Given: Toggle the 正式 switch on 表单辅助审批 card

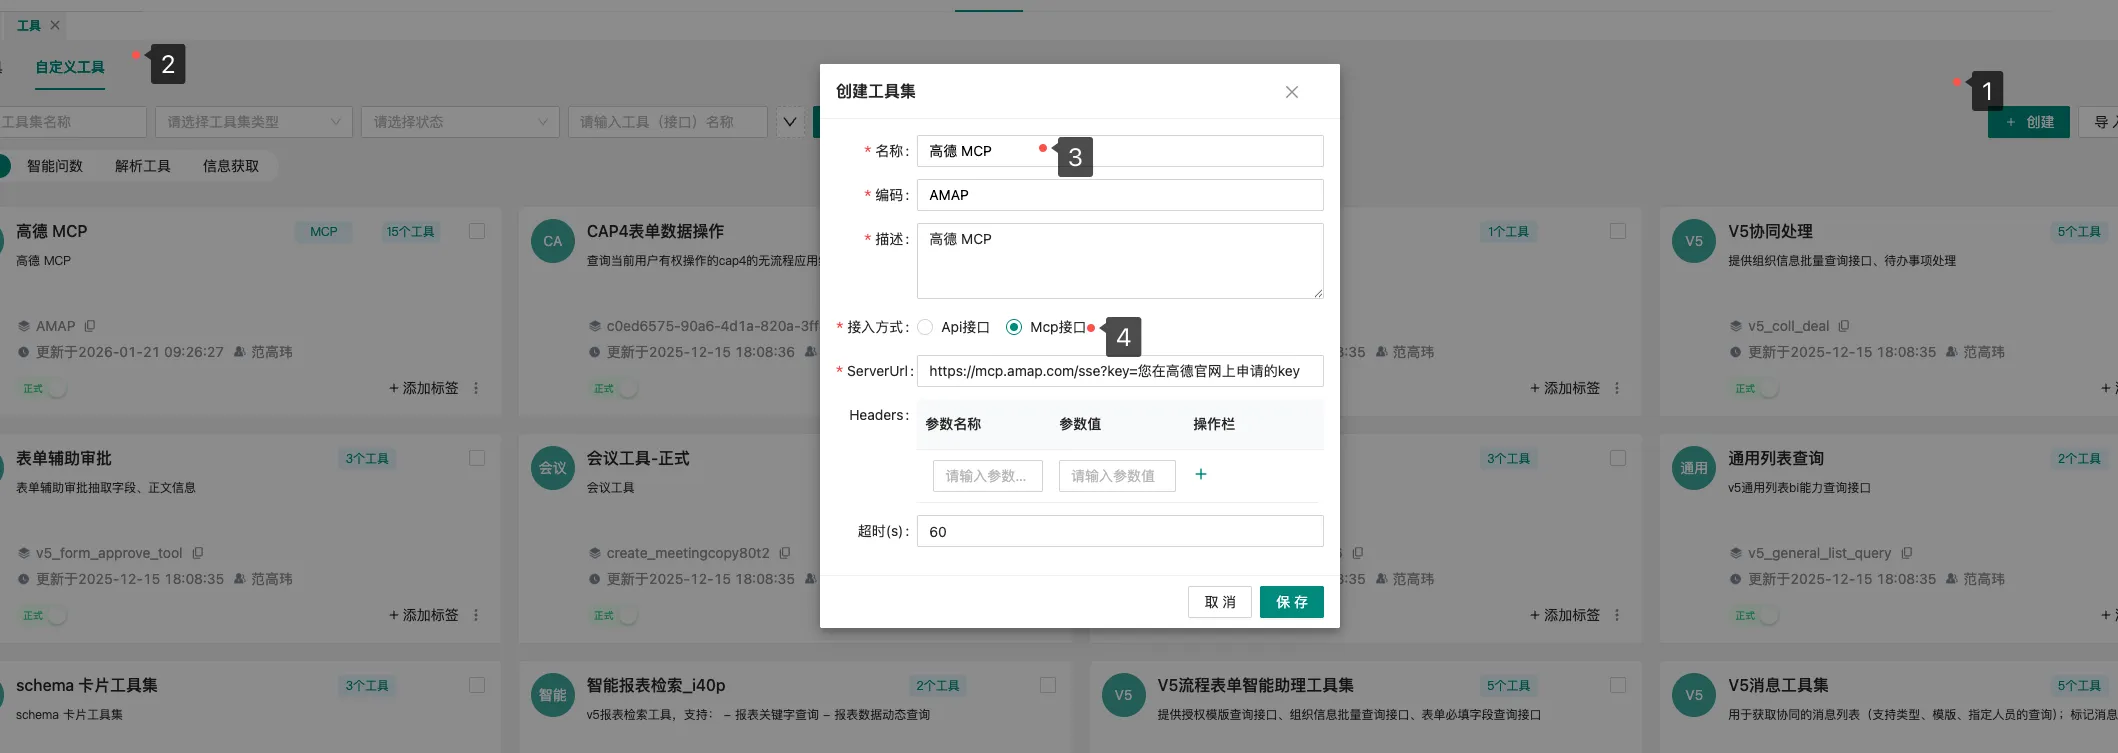Looking at the screenshot, I should point(44,615).
